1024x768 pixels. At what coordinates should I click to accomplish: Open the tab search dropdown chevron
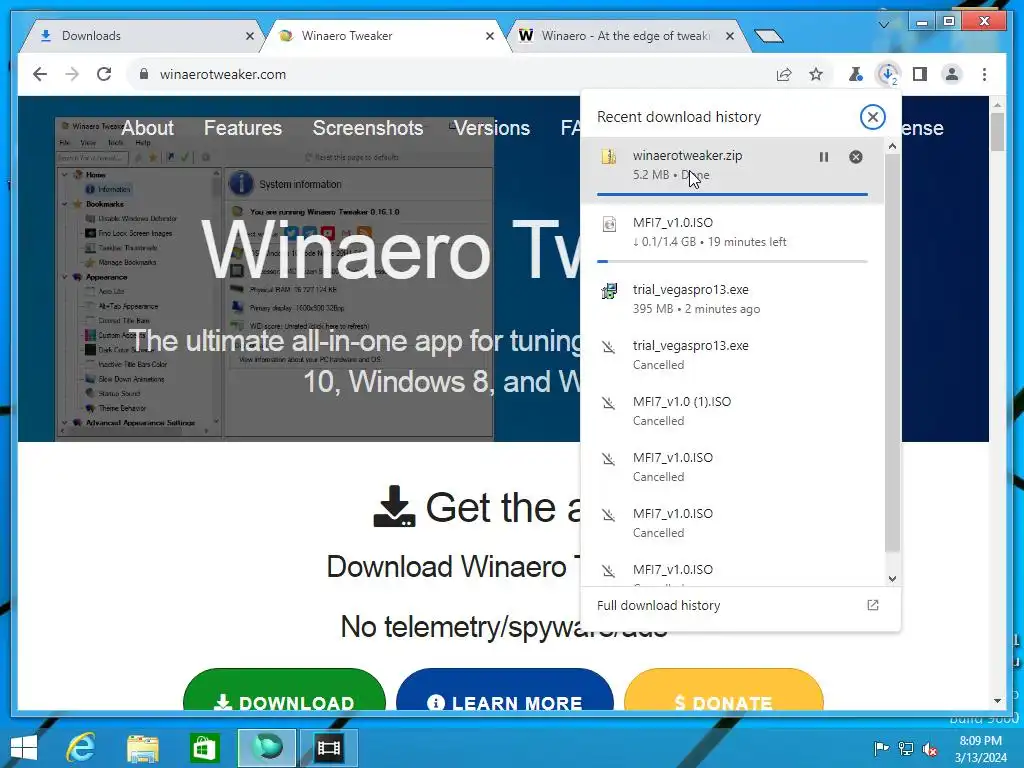point(884,24)
